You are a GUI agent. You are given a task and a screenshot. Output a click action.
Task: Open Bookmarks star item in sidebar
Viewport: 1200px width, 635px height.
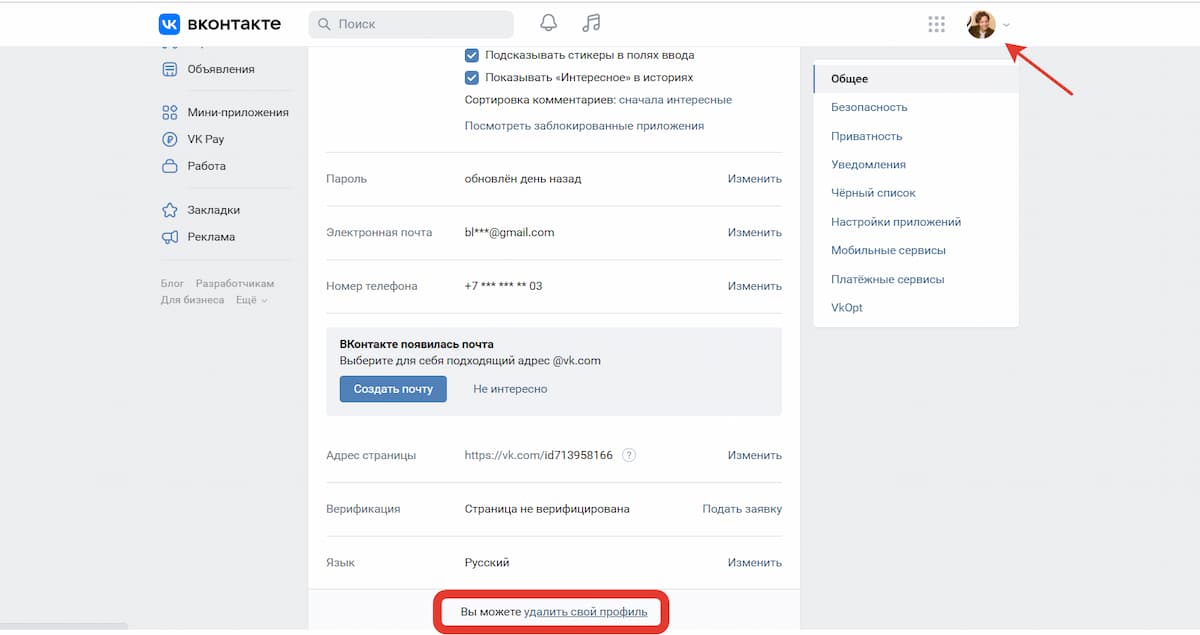[x=213, y=210]
